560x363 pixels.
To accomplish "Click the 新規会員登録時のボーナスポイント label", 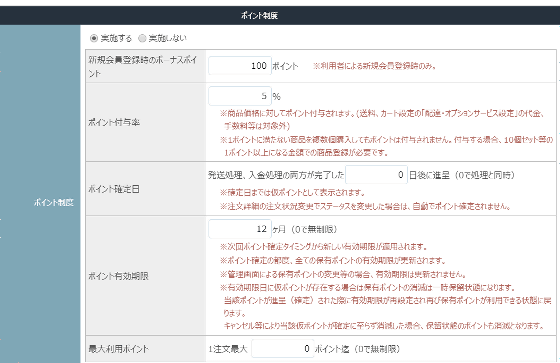I will tap(143, 66).
